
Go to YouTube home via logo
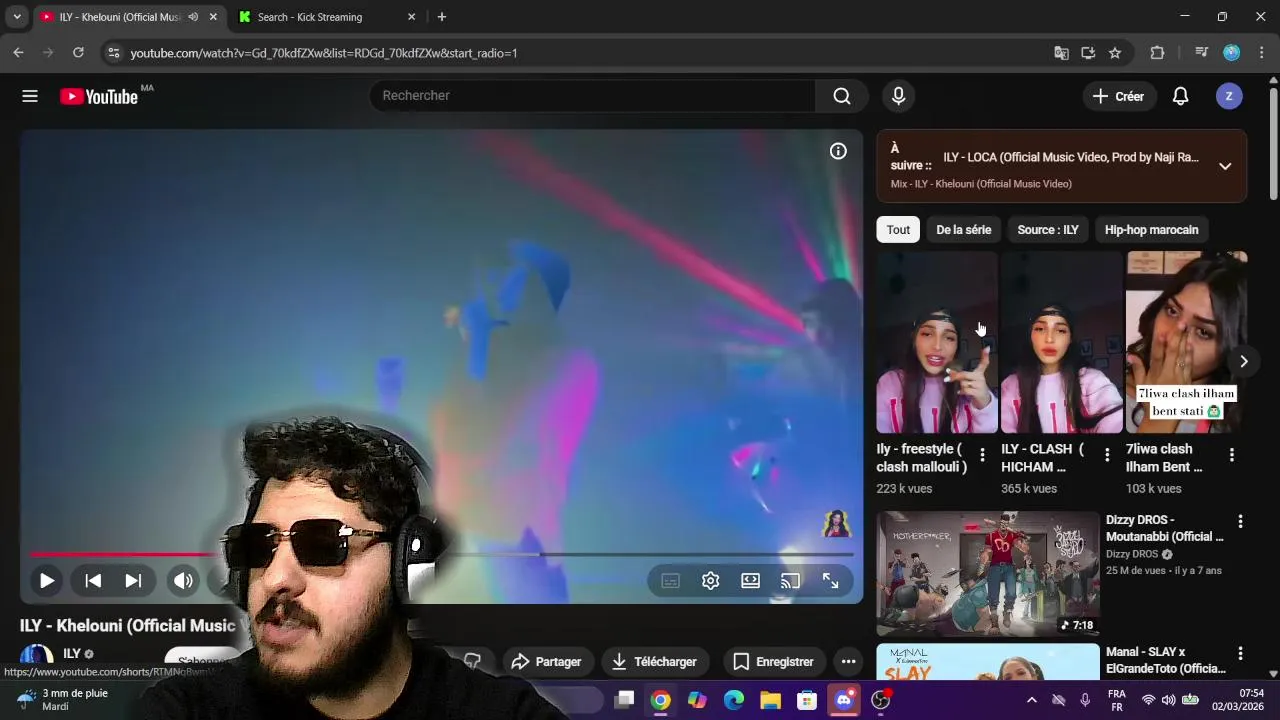click(x=99, y=96)
